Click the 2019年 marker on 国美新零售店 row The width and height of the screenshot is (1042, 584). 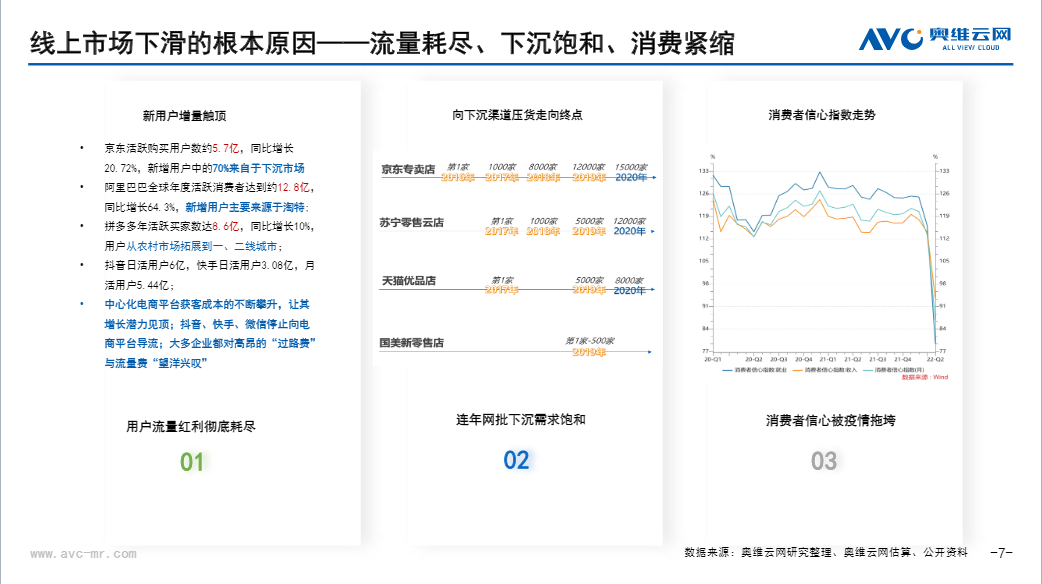coord(588,351)
